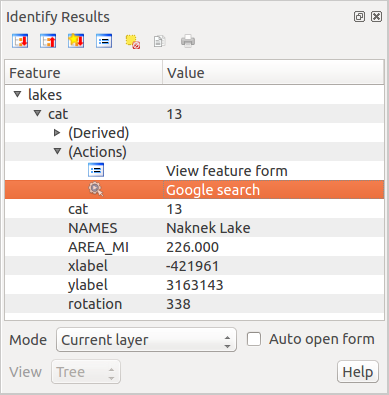Click the Help button
Image resolution: width=389 pixels, height=395 pixels.
(358, 372)
